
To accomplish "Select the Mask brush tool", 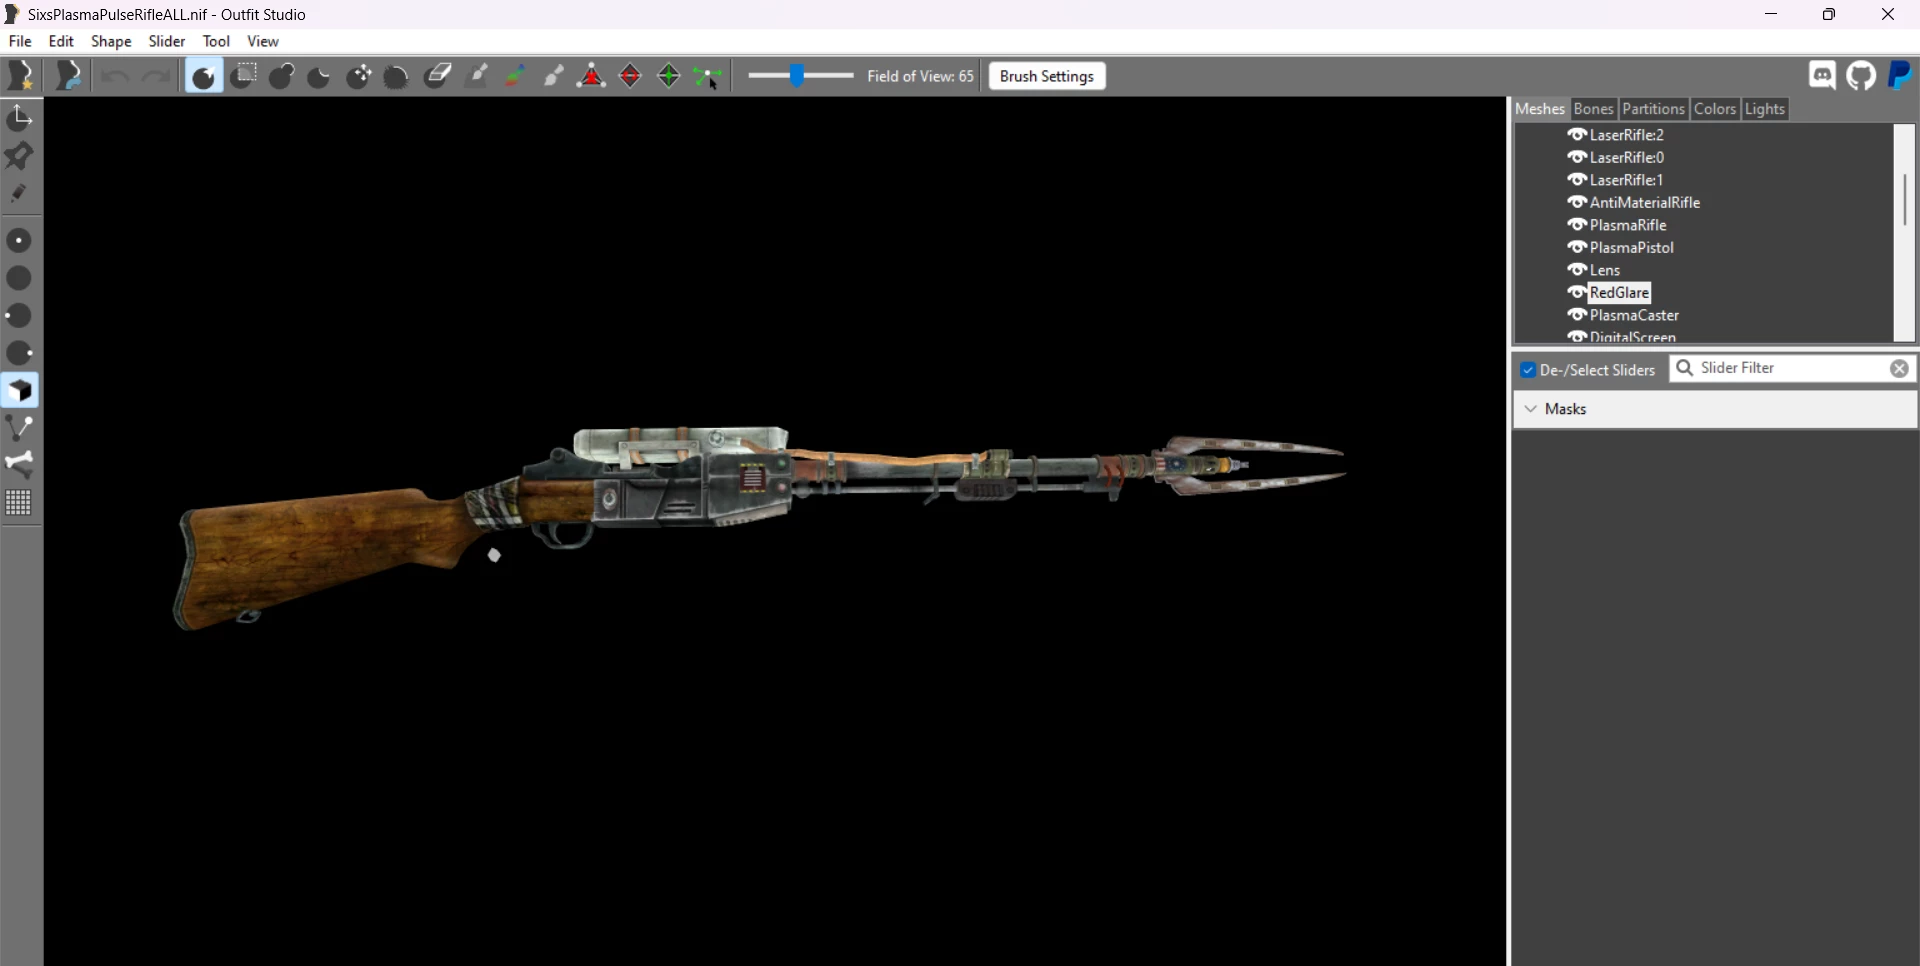I will [x=243, y=76].
